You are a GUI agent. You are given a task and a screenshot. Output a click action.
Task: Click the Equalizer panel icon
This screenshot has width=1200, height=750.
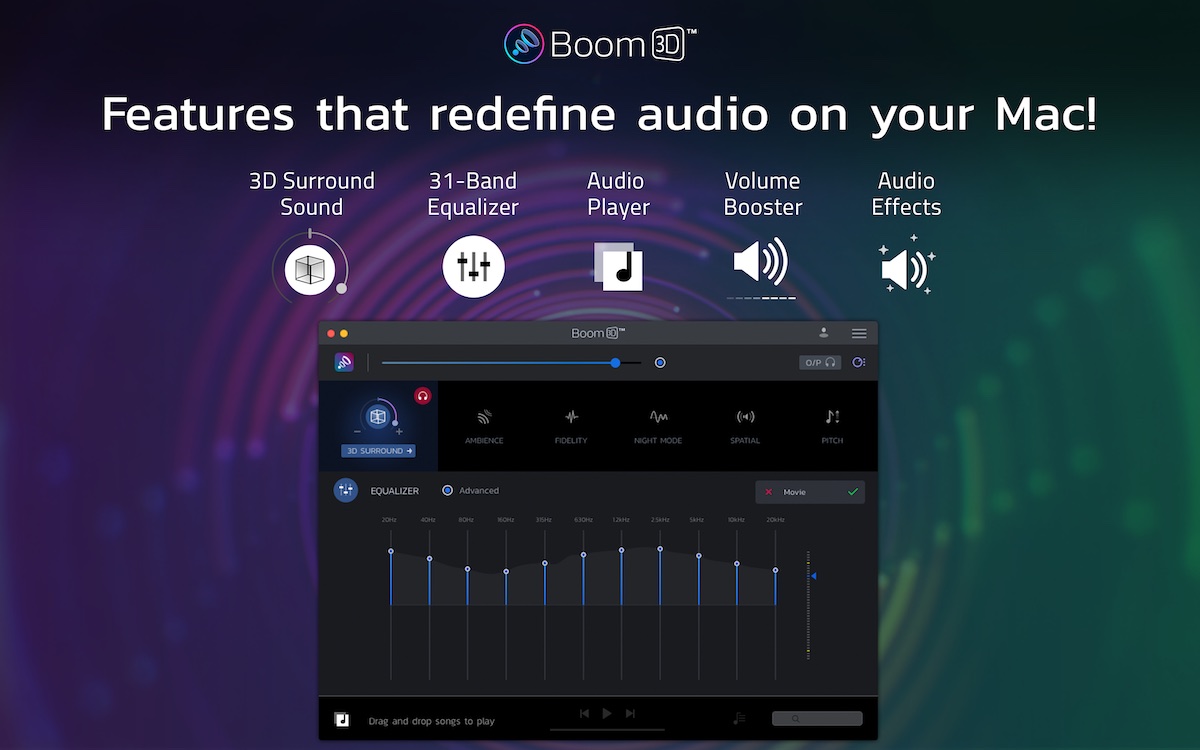[345, 490]
